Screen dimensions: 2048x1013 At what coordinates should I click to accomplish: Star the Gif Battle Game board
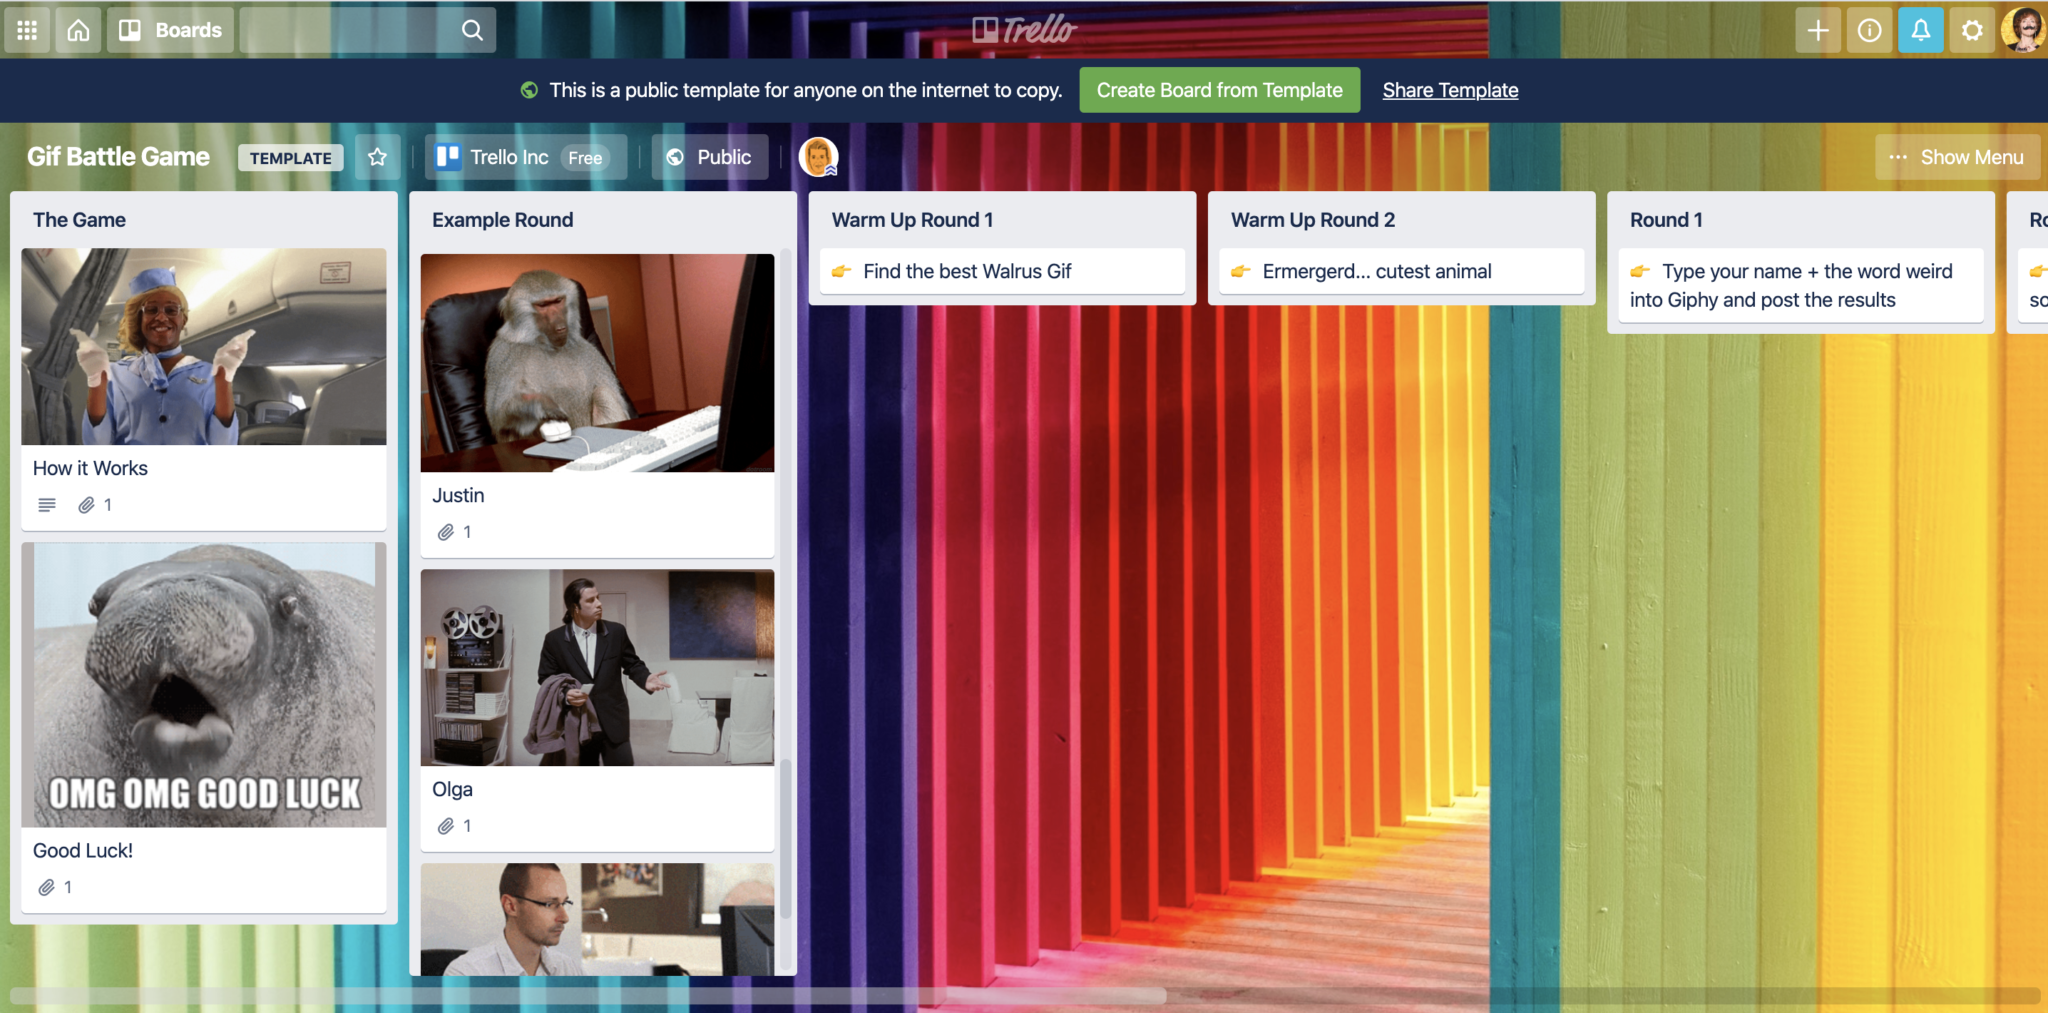[x=377, y=156]
